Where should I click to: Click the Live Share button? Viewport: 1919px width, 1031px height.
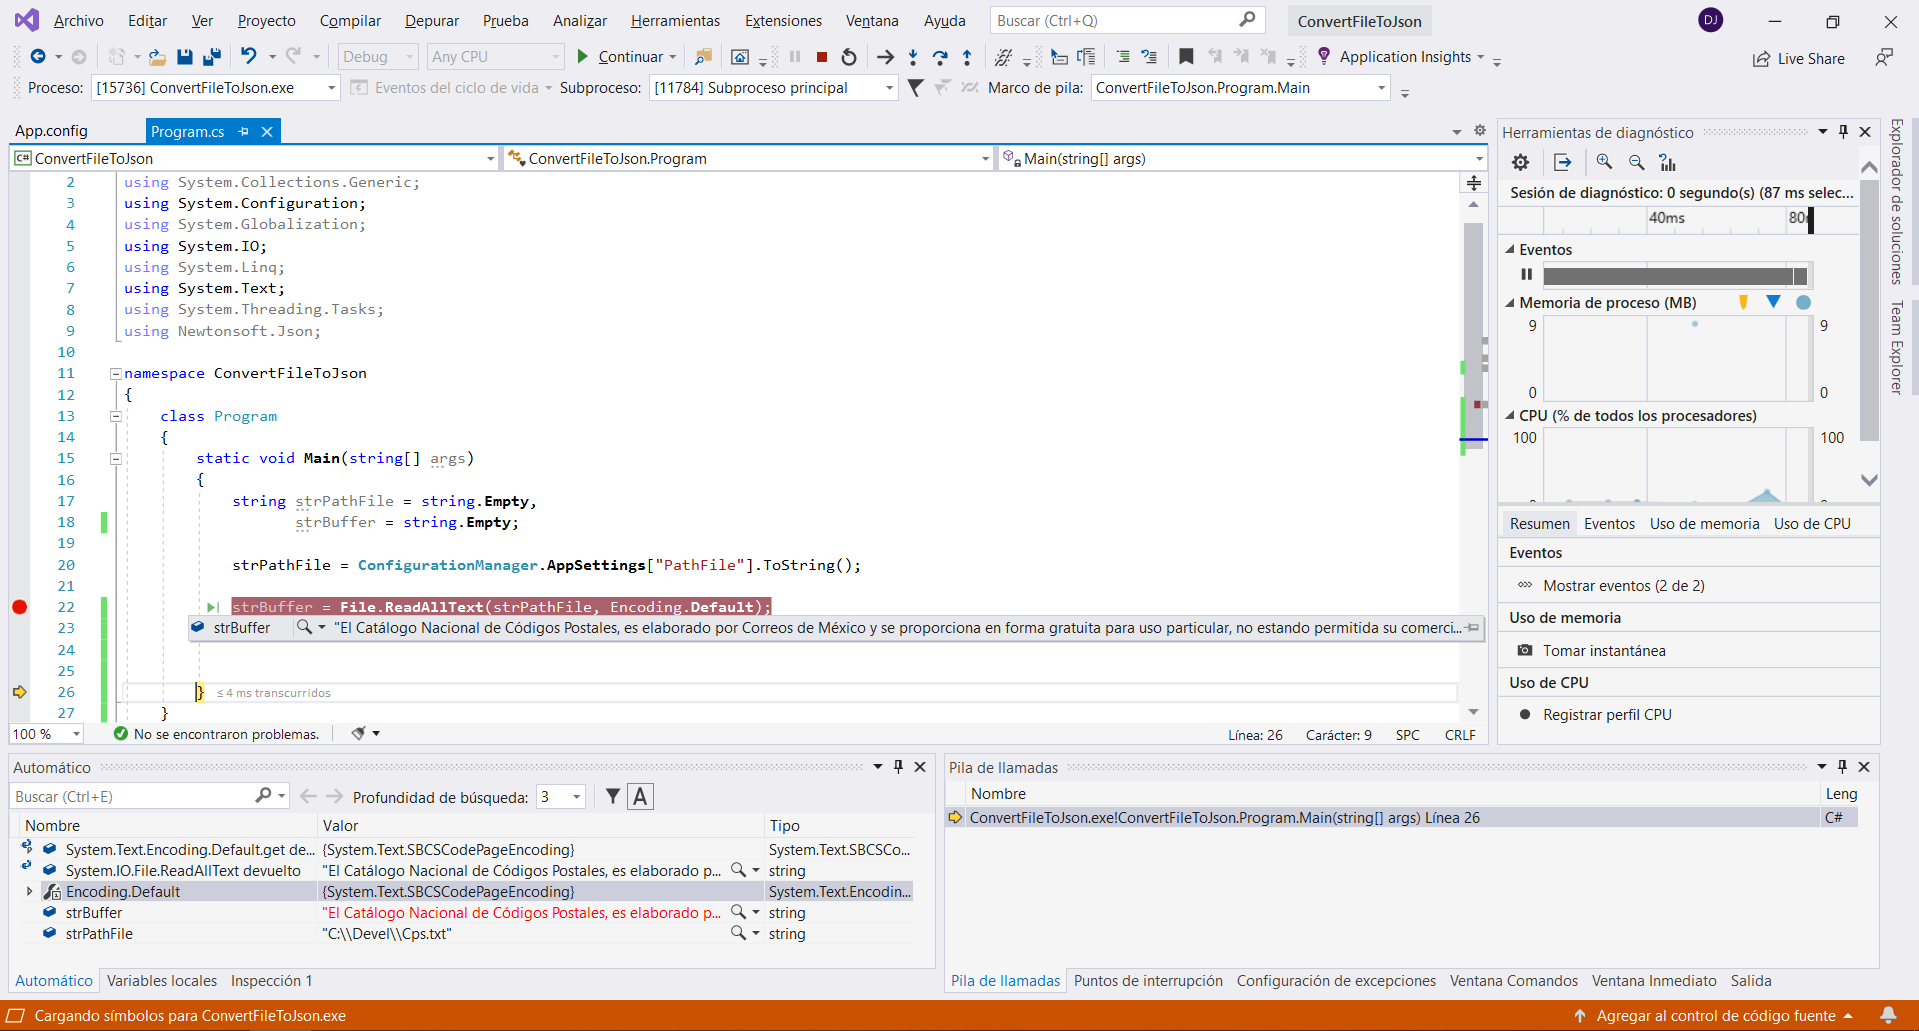pyautogui.click(x=1798, y=58)
